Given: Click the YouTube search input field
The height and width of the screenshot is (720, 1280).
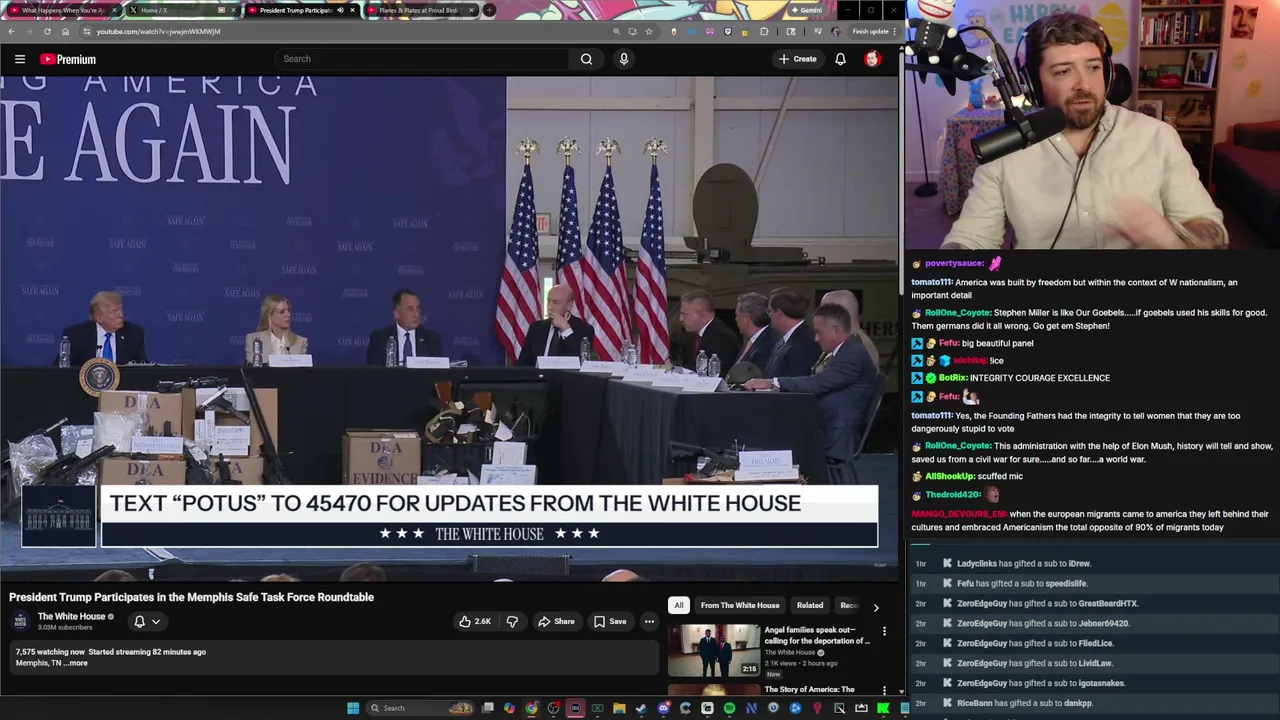Looking at the screenshot, I should [420, 59].
